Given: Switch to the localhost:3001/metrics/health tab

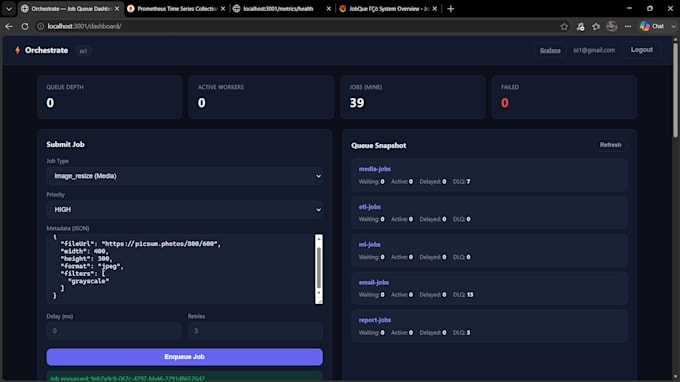Looking at the screenshot, I should click(x=278, y=9).
